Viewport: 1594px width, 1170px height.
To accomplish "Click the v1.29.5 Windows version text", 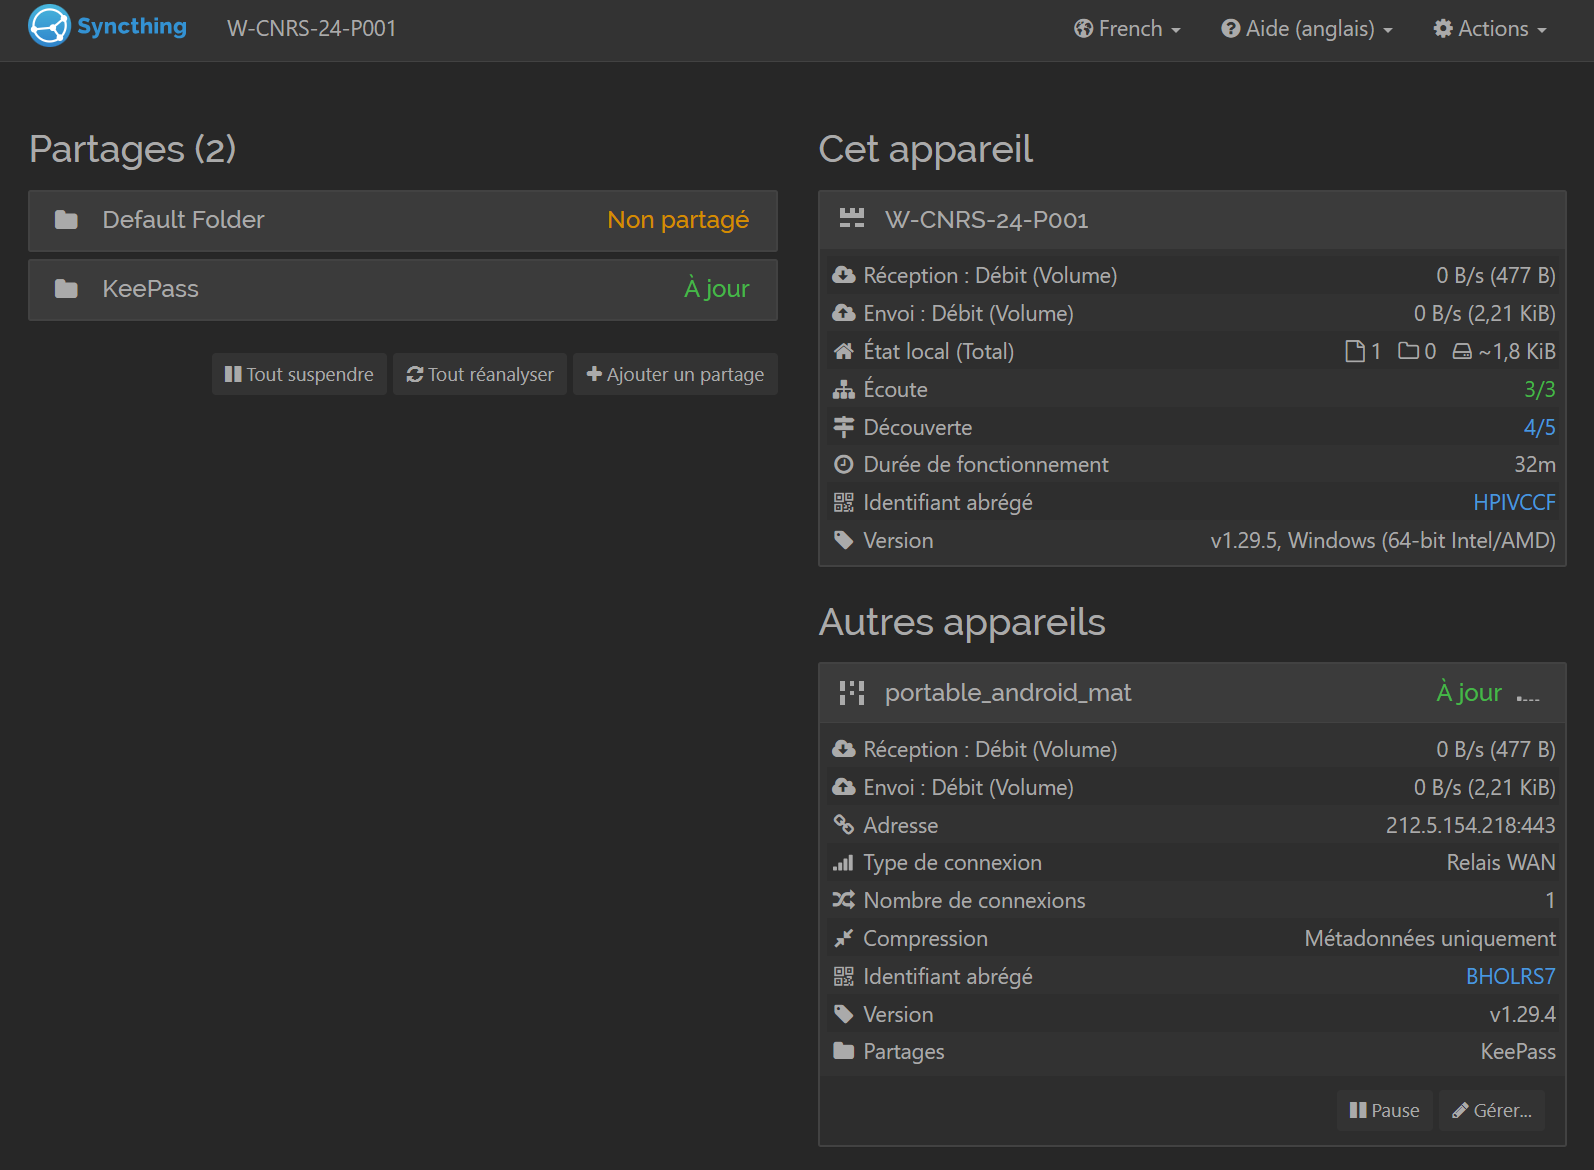I will point(1383,540).
